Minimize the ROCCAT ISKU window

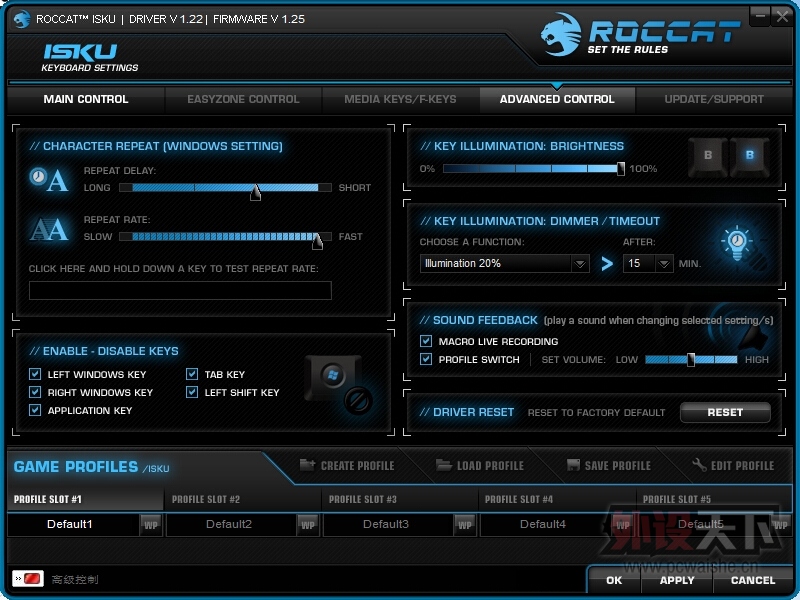(760, 16)
